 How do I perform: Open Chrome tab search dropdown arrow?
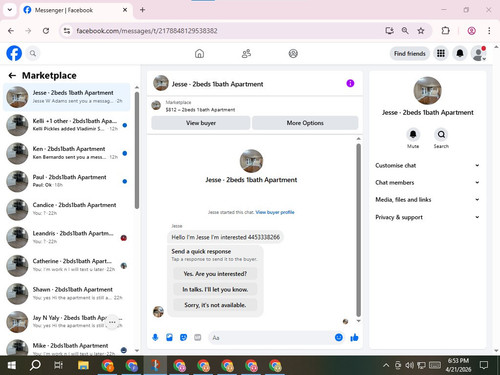pos(10,10)
